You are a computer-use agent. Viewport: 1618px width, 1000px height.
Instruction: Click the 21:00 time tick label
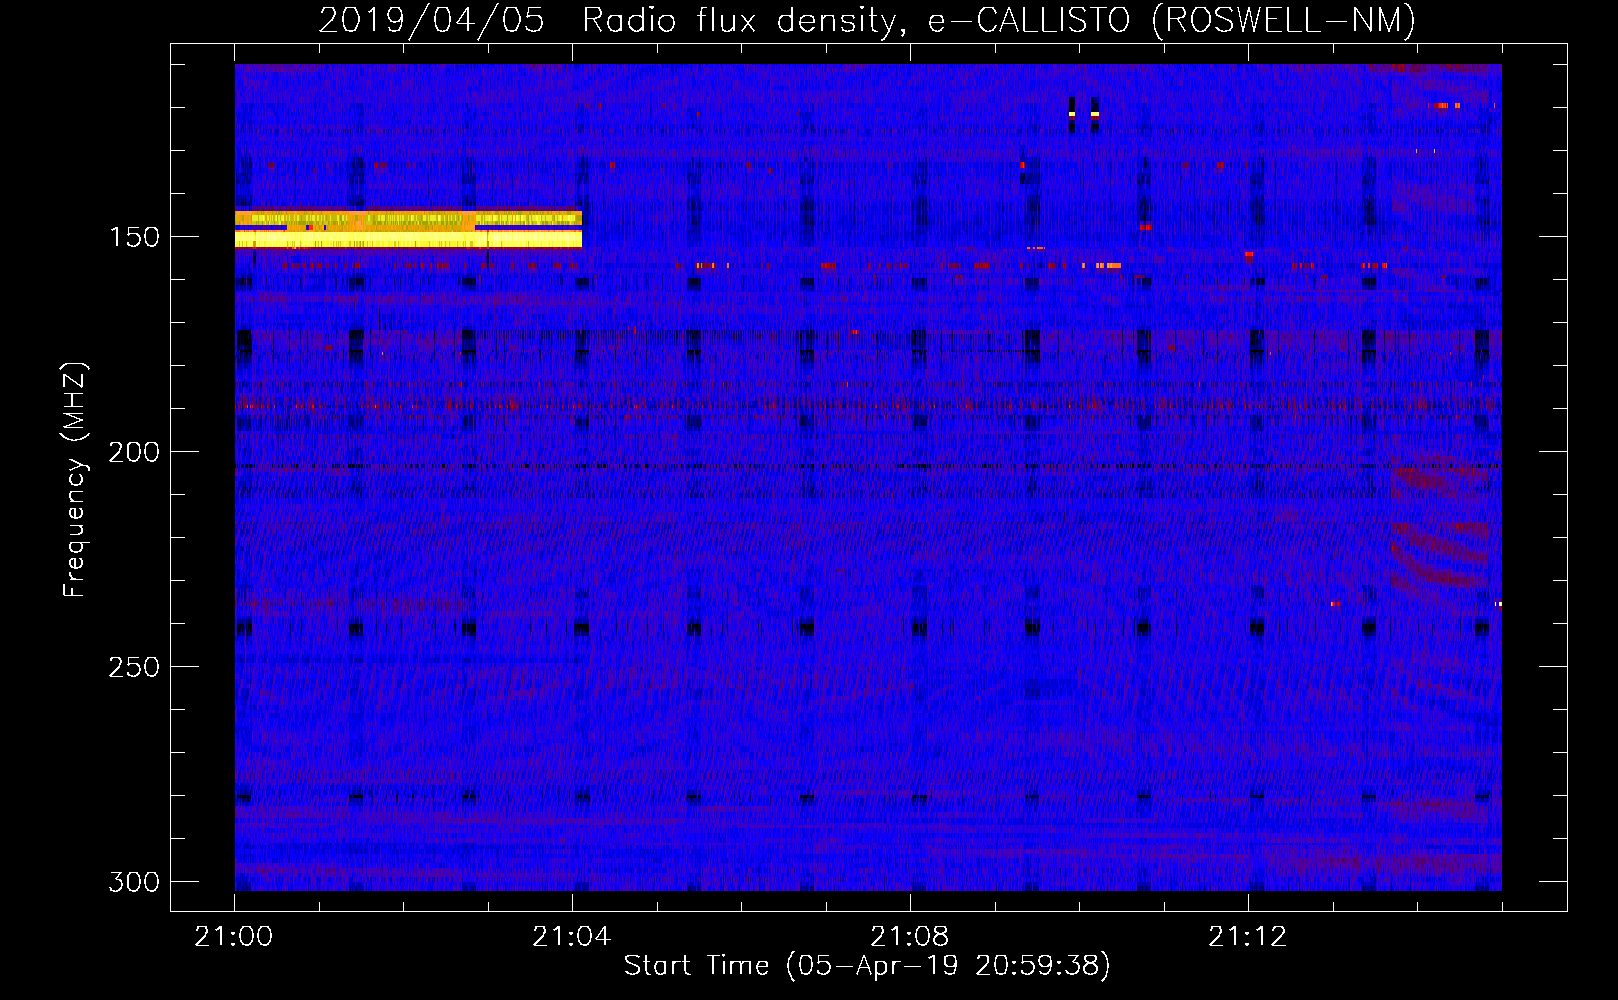[x=234, y=937]
